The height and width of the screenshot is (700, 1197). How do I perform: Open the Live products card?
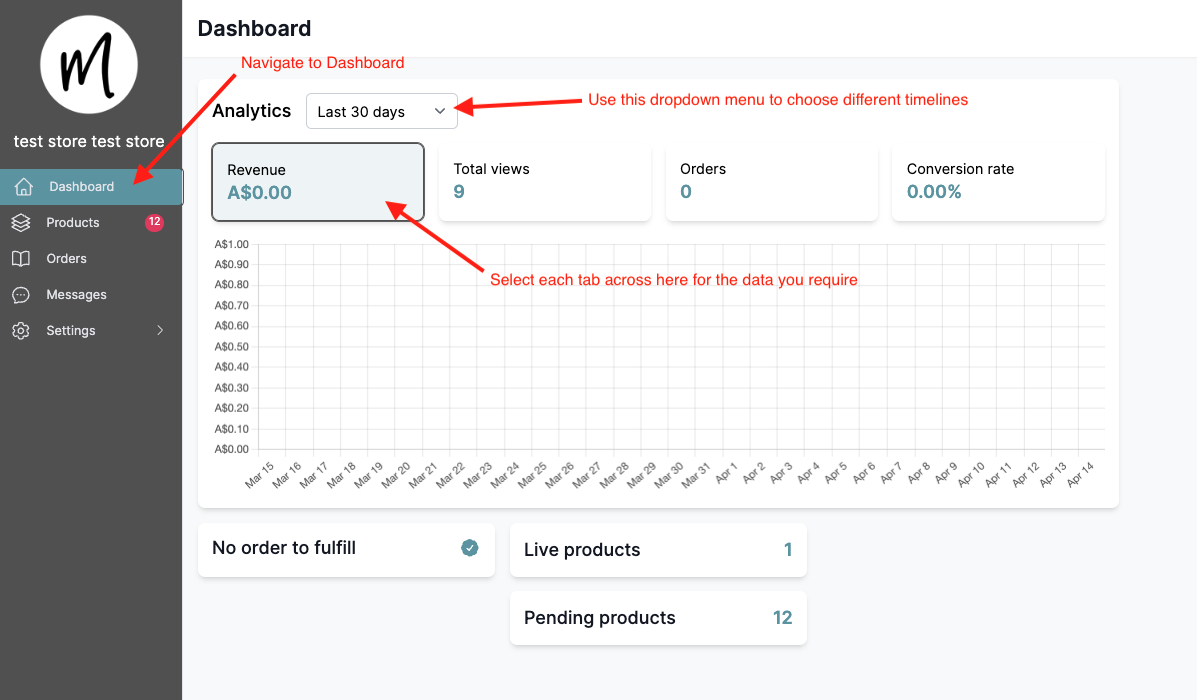[x=658, y=550]
